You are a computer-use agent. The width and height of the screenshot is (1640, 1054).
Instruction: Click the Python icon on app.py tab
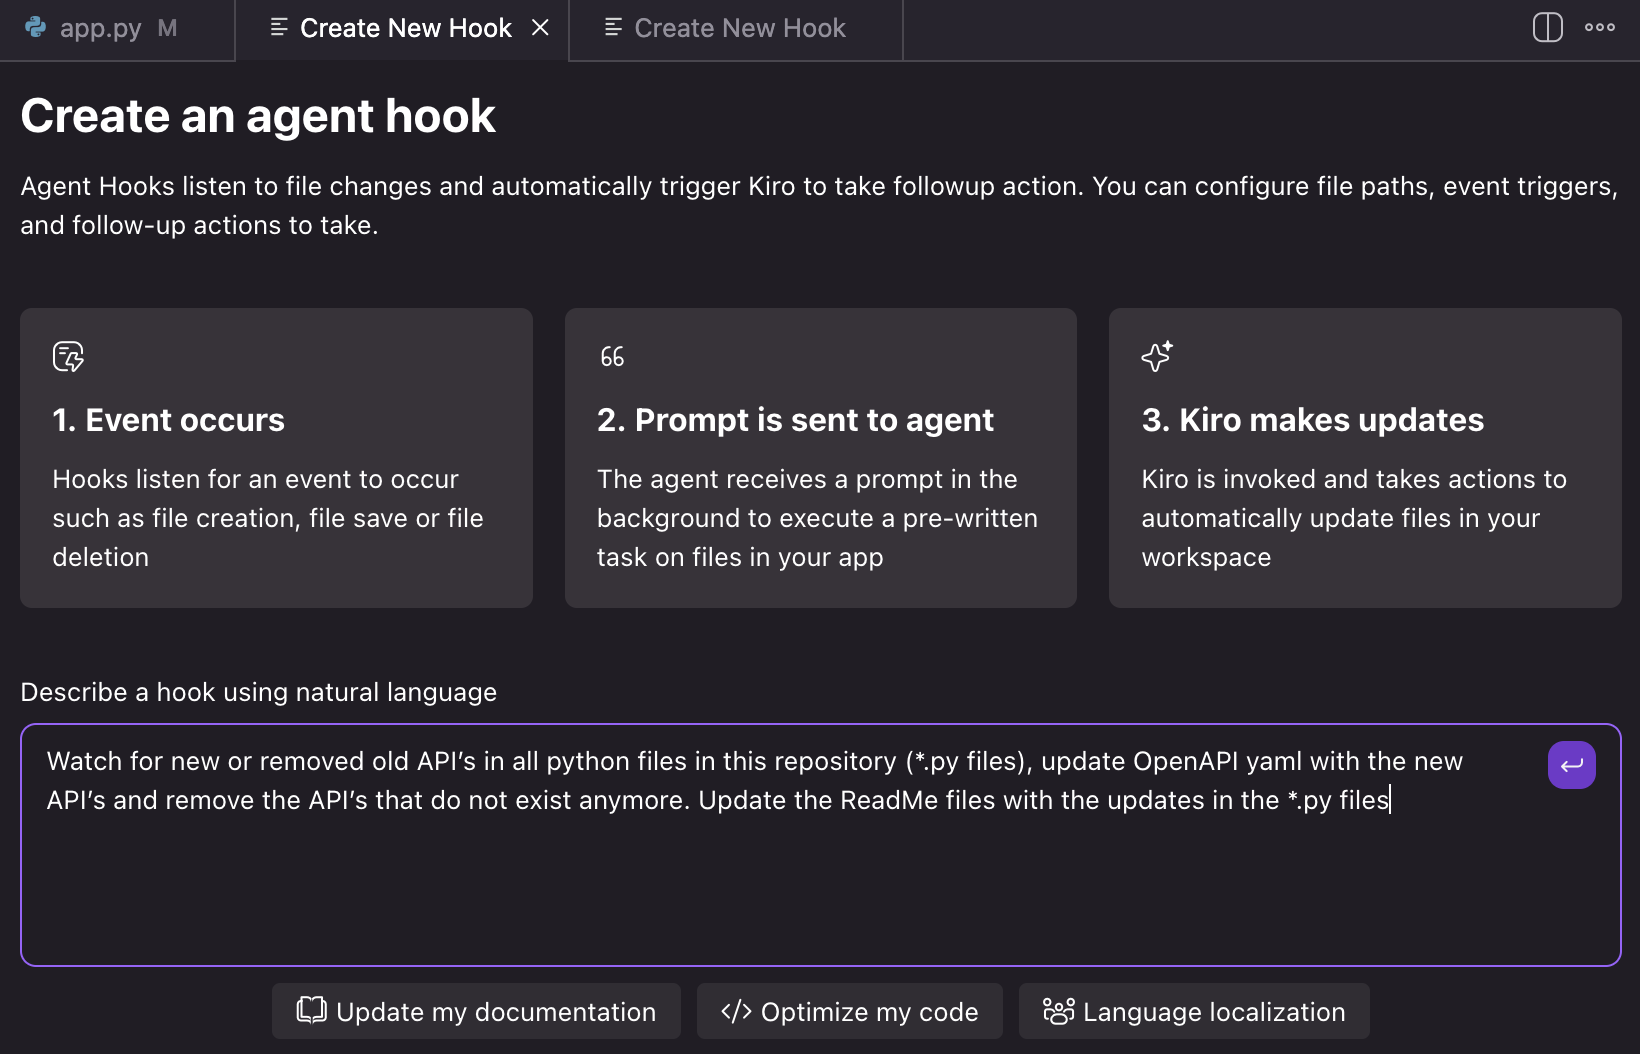tap(36, 28)
